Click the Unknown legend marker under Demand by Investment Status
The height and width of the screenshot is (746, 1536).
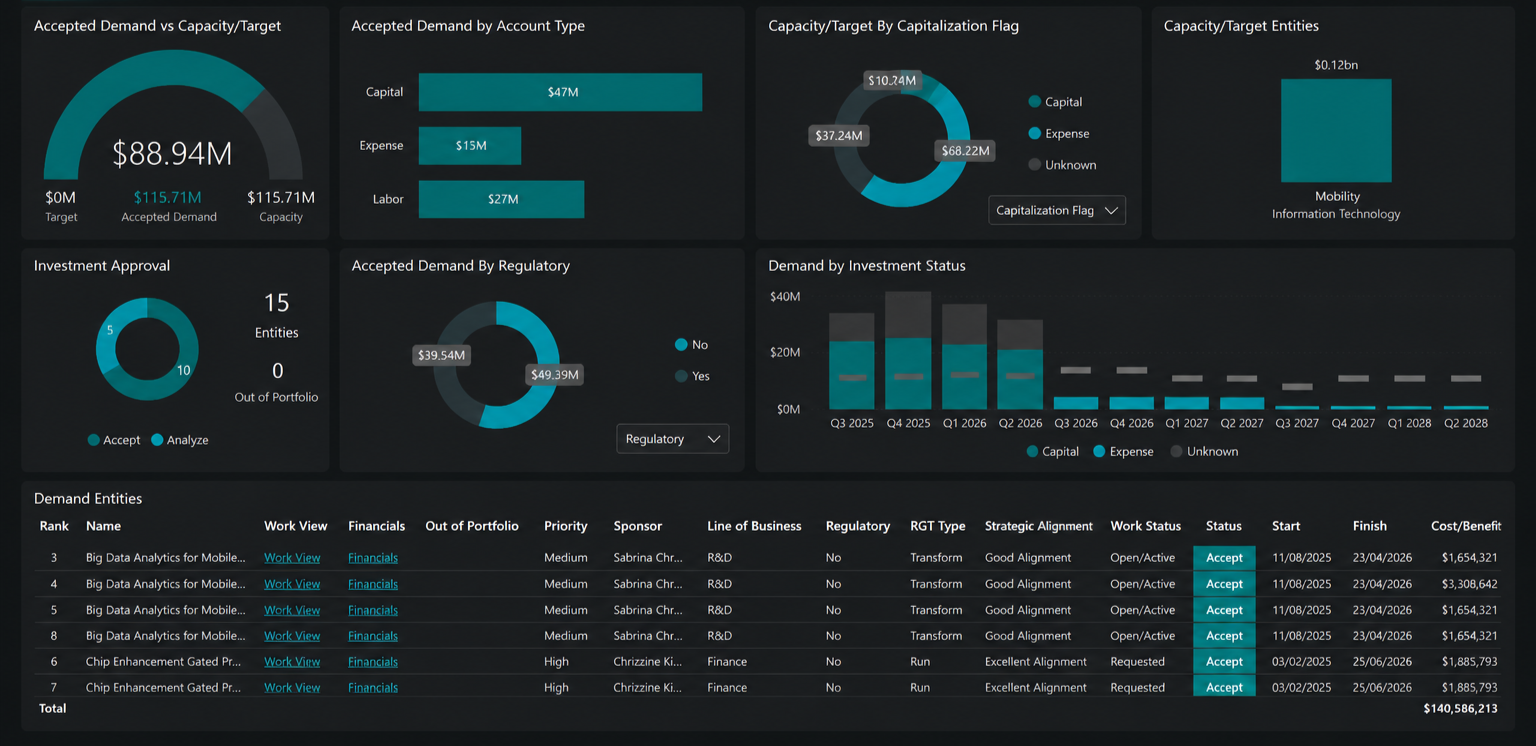point(1177,452)
